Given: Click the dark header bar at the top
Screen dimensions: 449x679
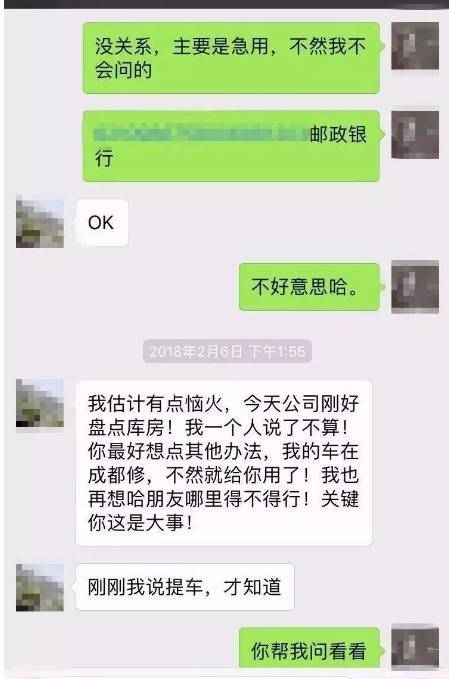Looking at the screenshot, I should pyautogui.click(x=224, y=4).
